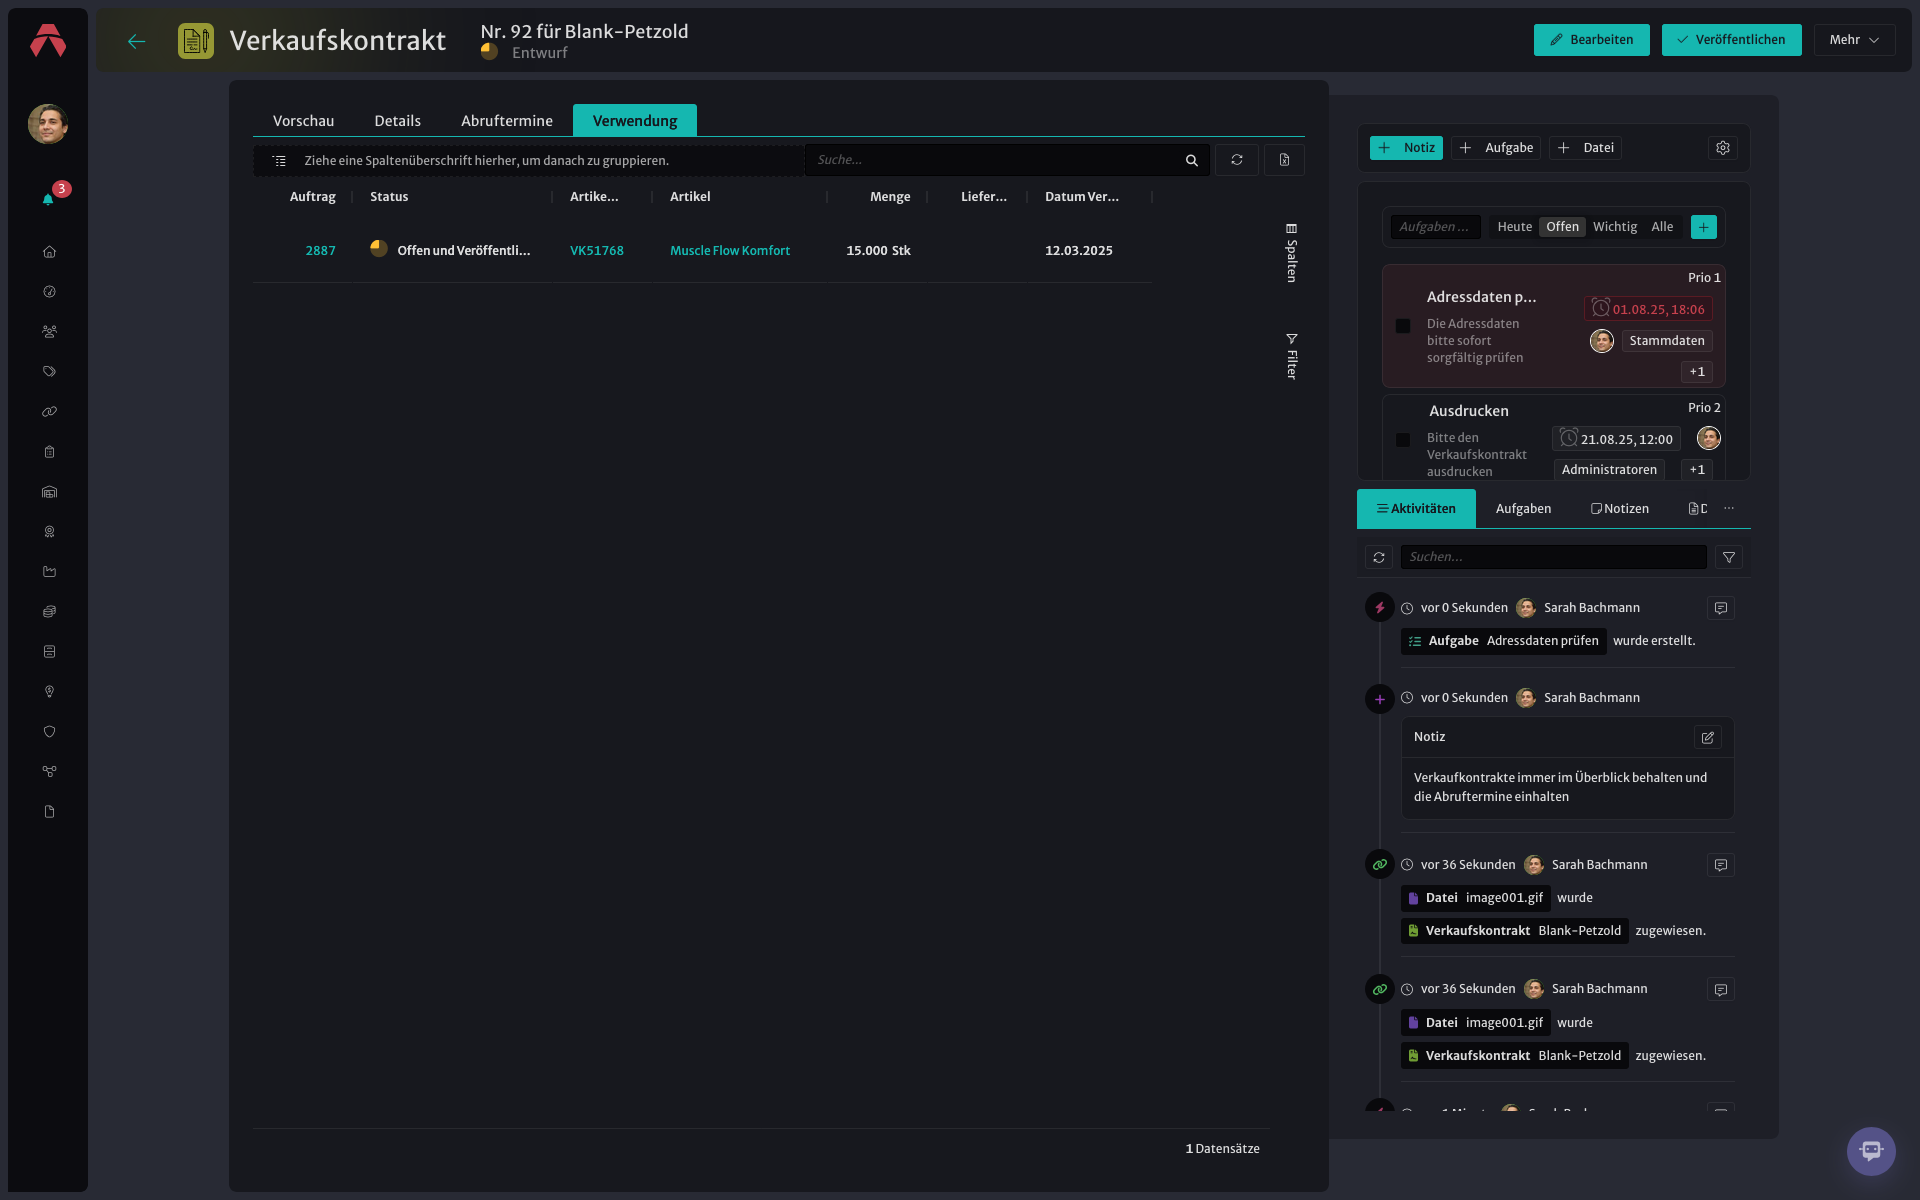The image size is (1920, 1200).
Task: Edit the Notiz with pencil icon
Action: [x=1708, y=737]
